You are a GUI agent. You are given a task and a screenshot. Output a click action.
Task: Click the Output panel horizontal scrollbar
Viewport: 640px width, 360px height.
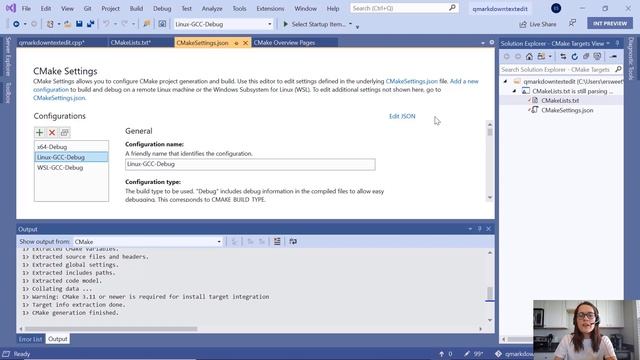click(111, 329)
